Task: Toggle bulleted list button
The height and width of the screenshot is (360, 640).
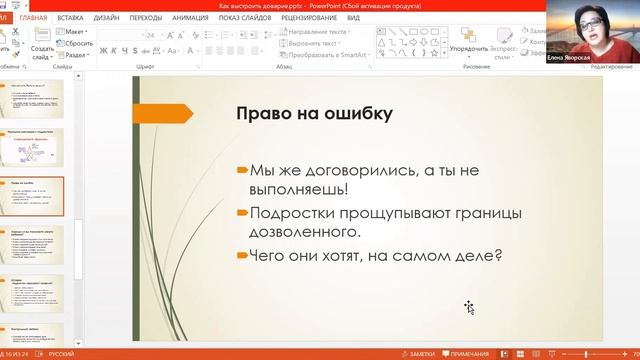Action: pyautogui.click(x=209, y=35)
